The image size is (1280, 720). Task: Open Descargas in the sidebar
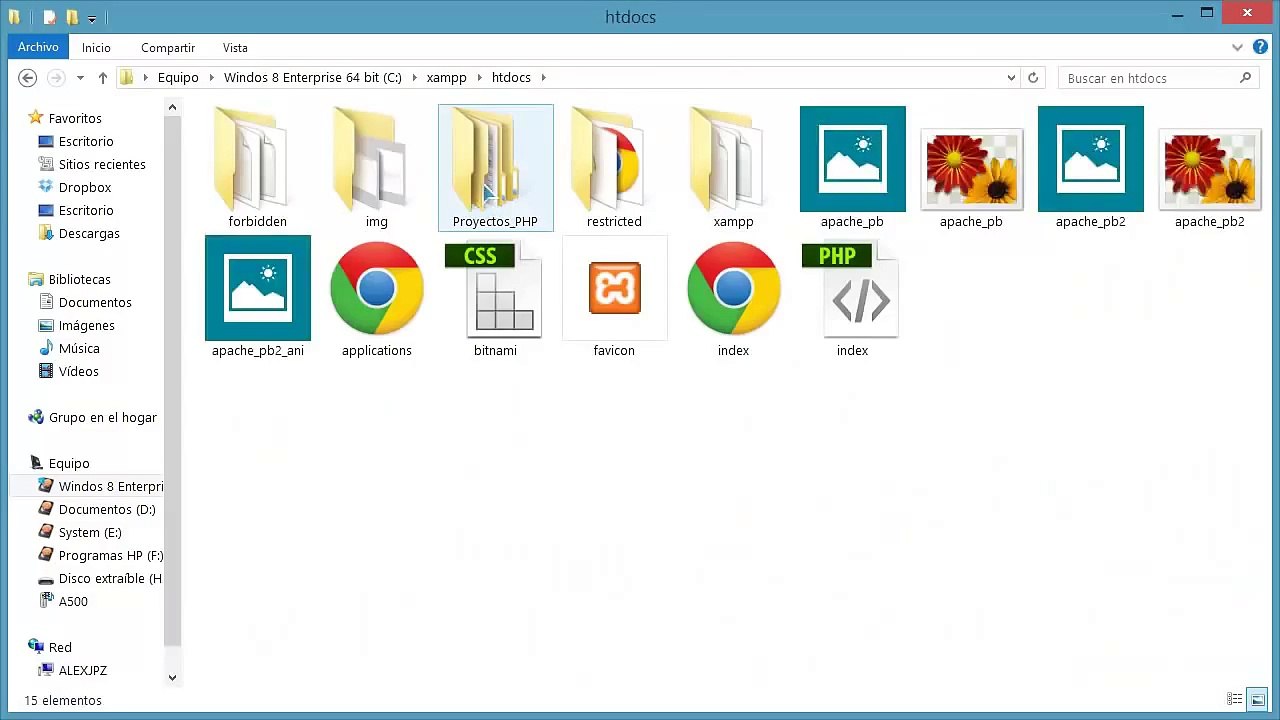point(89,233)
